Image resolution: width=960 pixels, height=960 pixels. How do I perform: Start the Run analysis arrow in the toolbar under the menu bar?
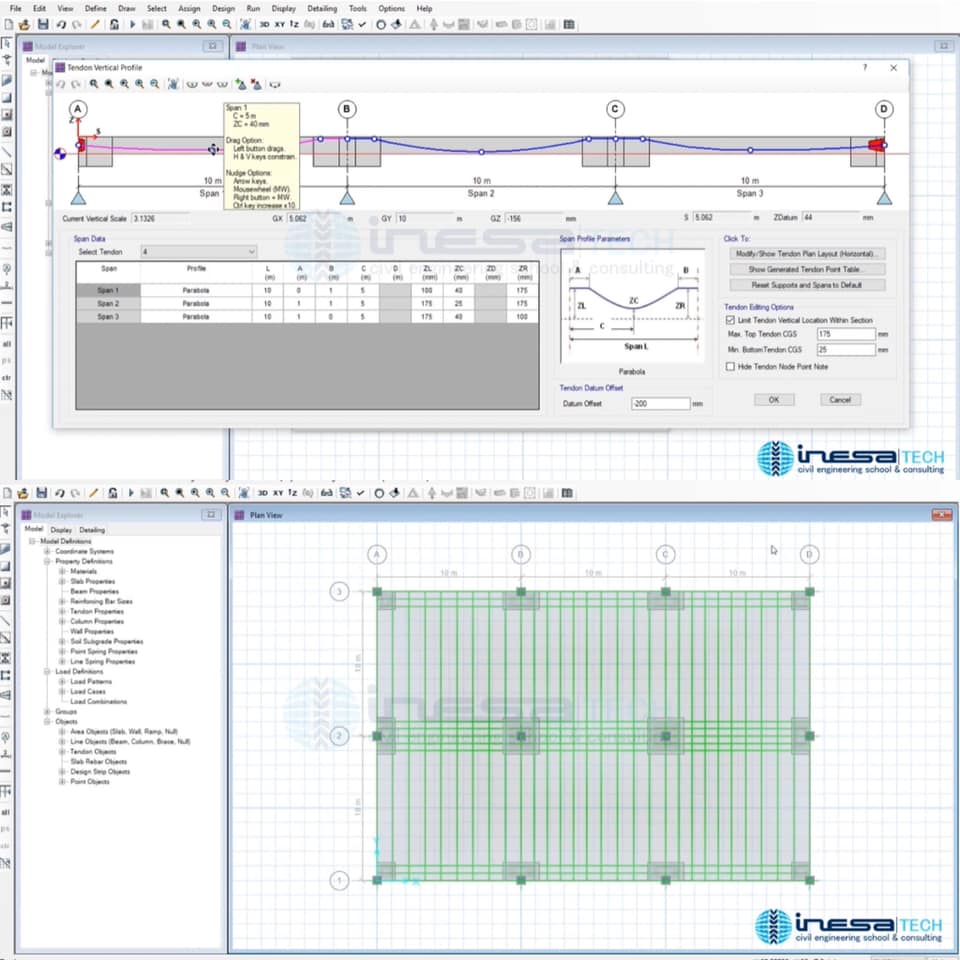click(132, 24)
